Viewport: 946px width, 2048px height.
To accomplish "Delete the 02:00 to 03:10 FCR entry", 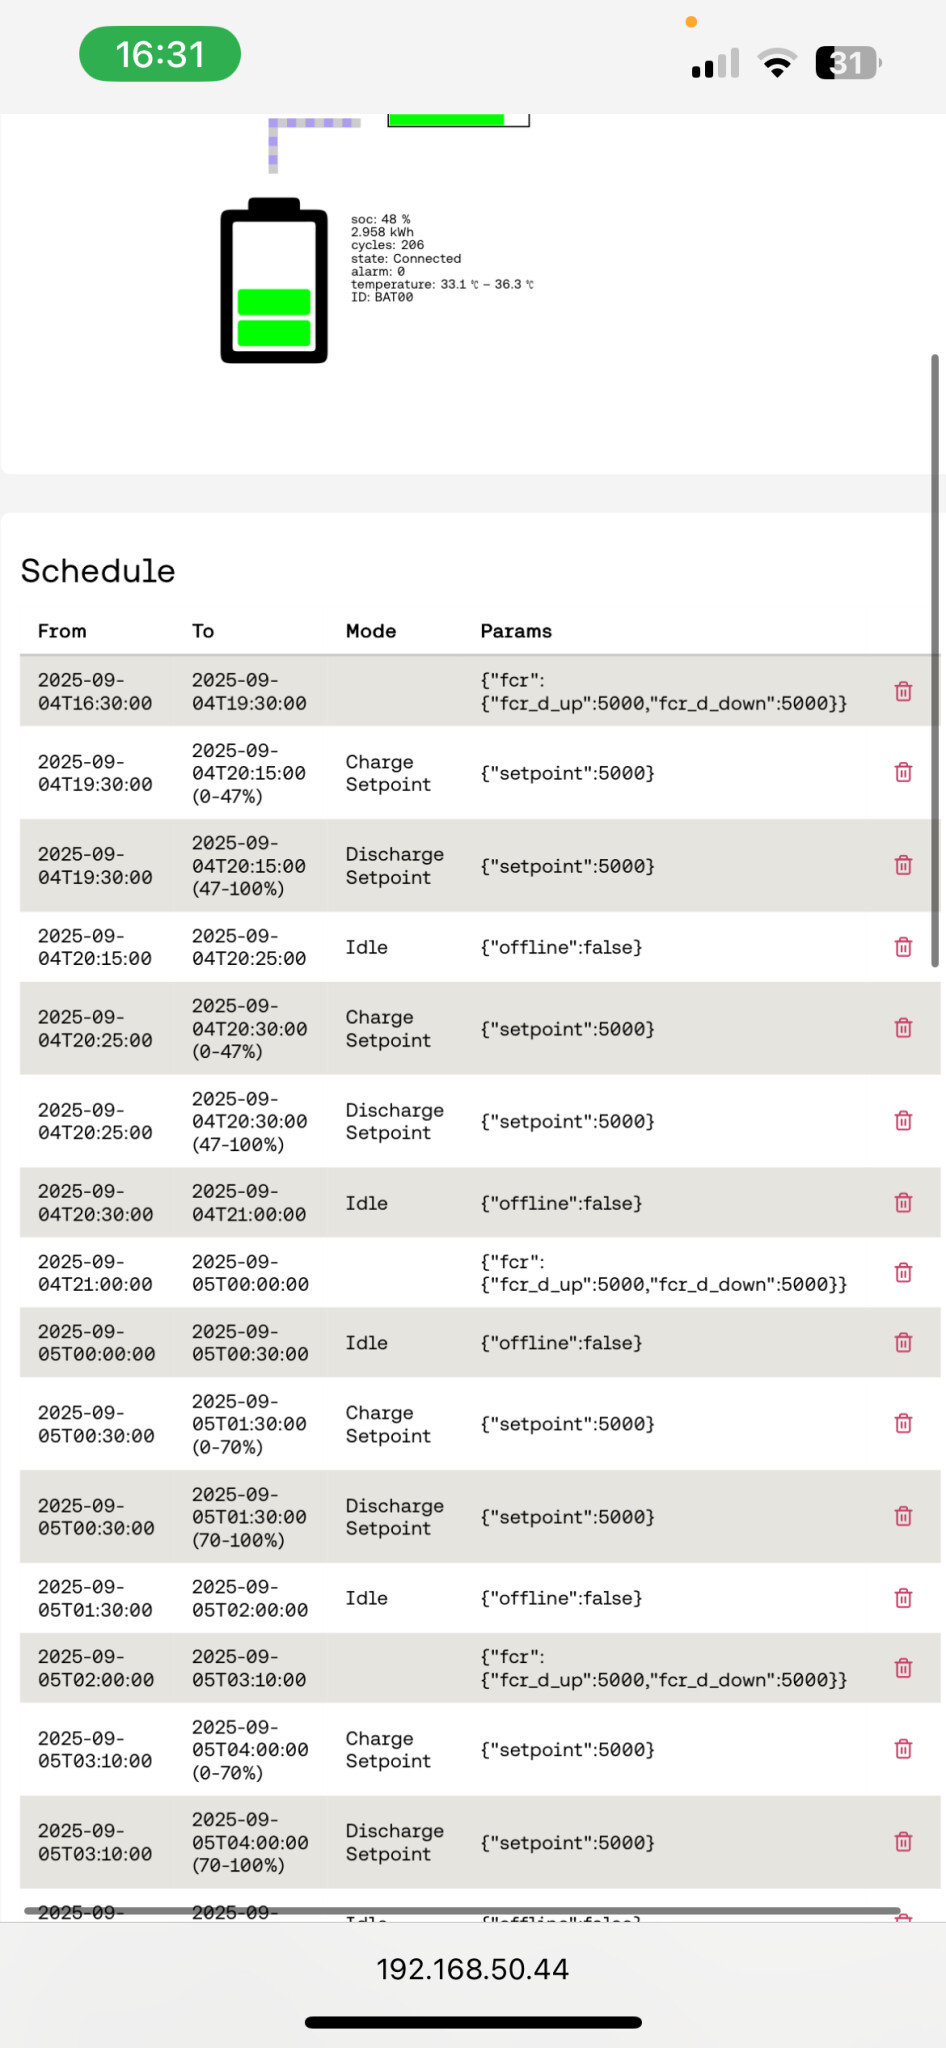I will tap(903, 1668).
